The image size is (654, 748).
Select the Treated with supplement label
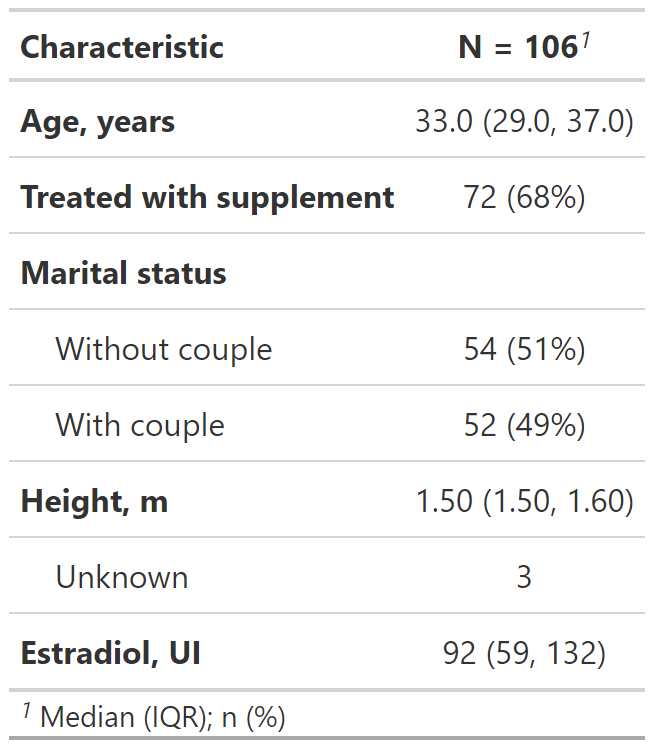[207, 197]
